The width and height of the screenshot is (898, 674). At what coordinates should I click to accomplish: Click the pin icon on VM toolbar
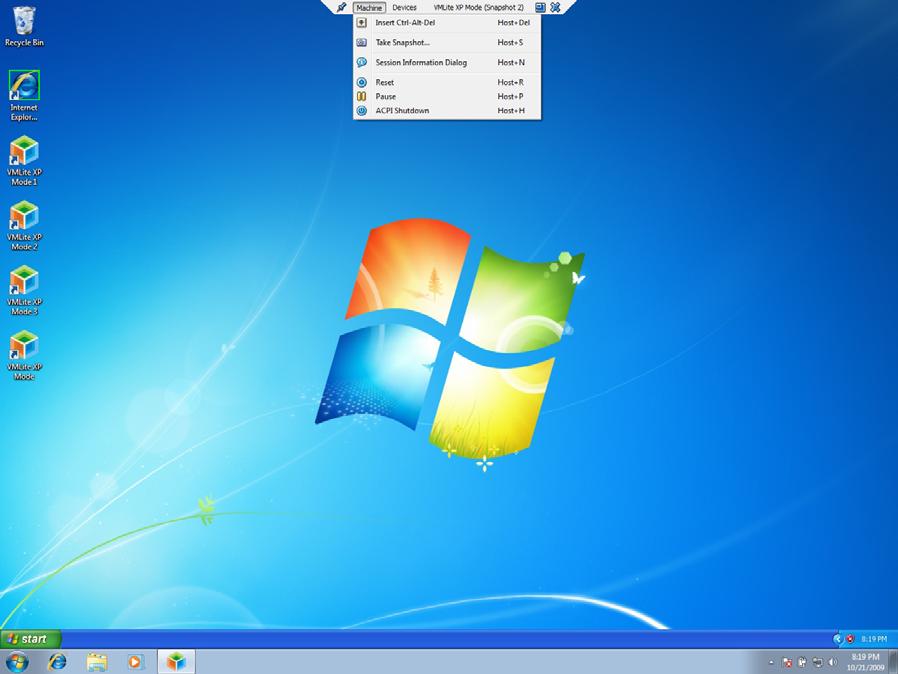pyautogui.click(x=341, y=7)
